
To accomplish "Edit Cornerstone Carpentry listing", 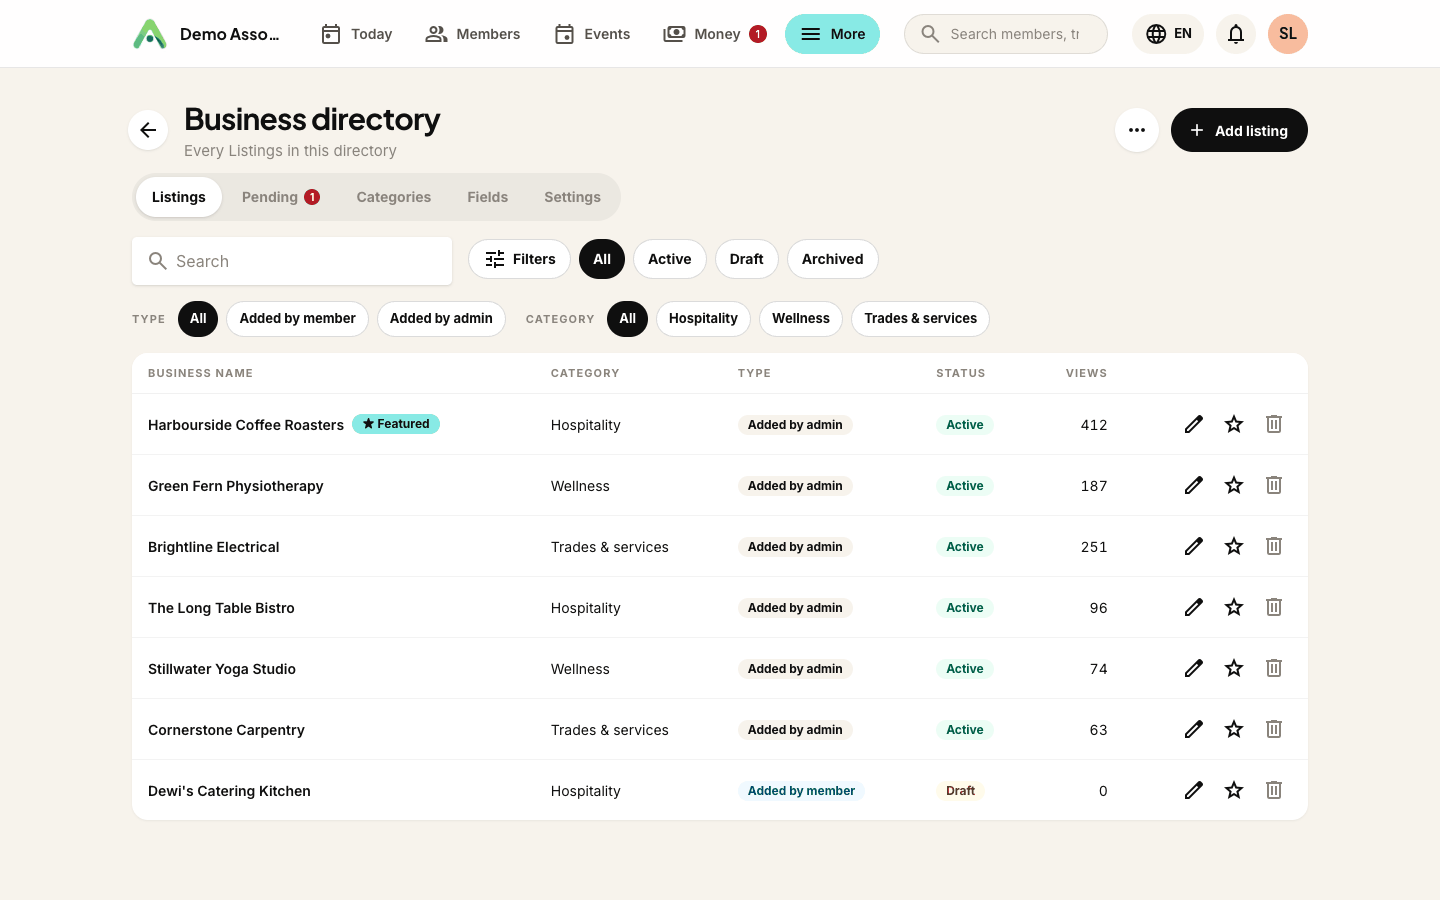I will tap(1194, 729).
